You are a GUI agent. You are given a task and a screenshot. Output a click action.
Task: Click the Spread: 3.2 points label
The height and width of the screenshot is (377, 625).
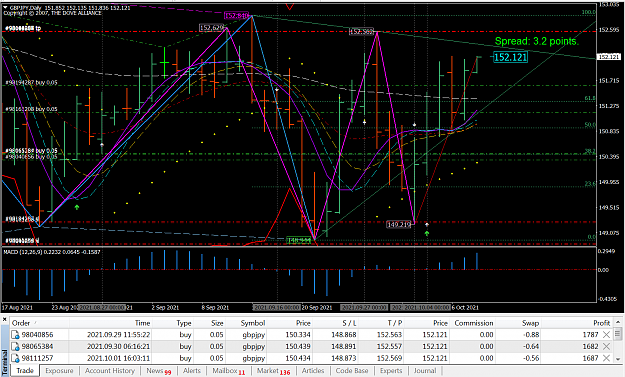pyautogui.click(x=536, y=41)
